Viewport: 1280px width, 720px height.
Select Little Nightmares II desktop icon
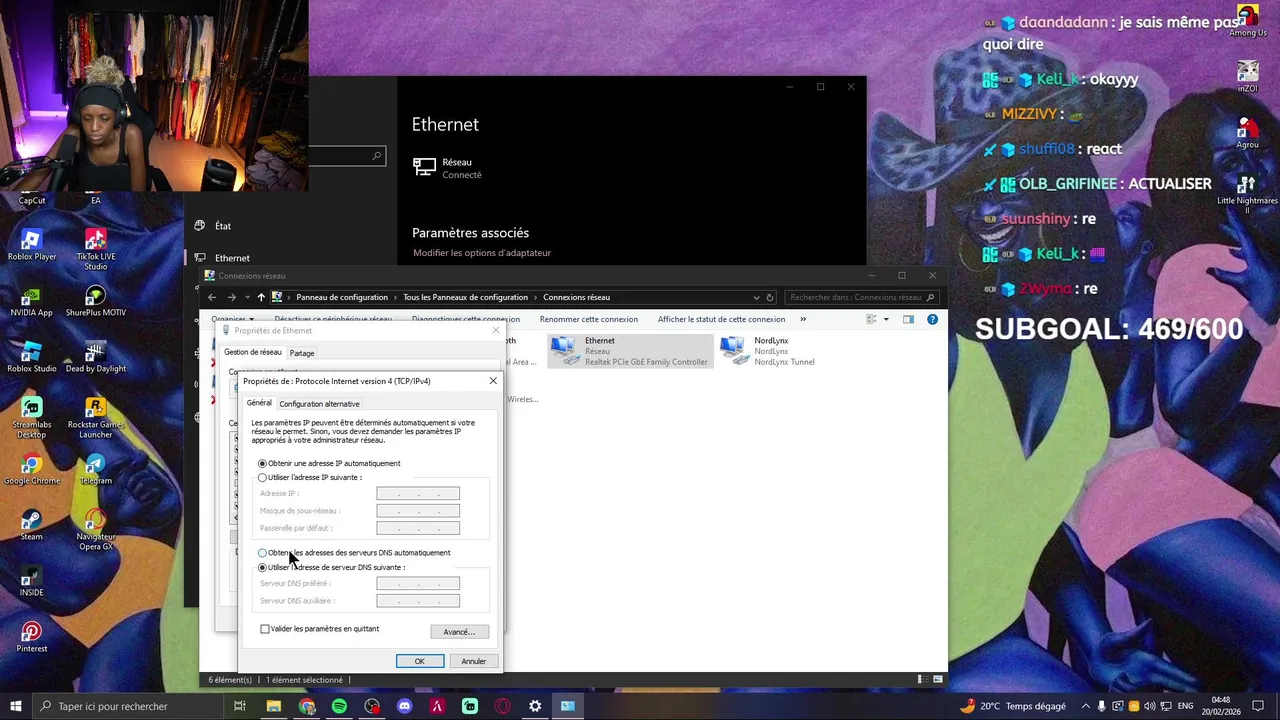tap(1247, 193)
